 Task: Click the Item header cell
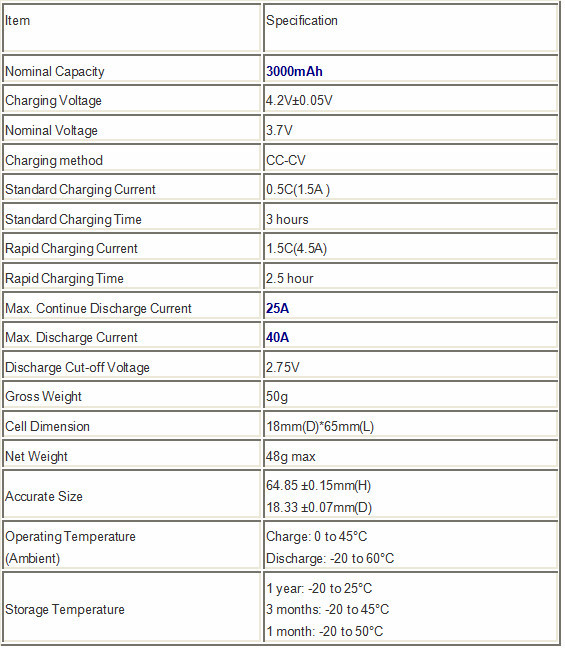point(131,28)
